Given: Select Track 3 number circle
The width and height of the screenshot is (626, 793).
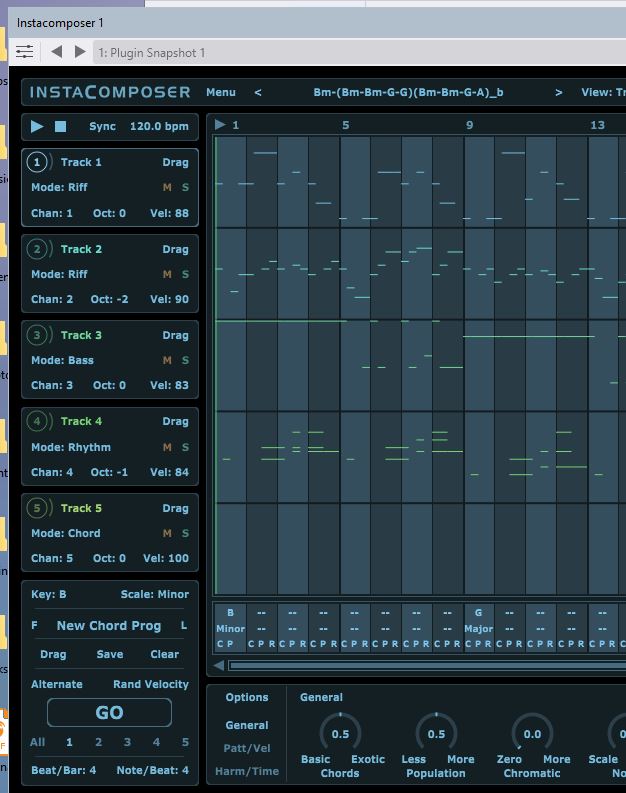Looking at the screenshot, I should [x=36, y=335].
